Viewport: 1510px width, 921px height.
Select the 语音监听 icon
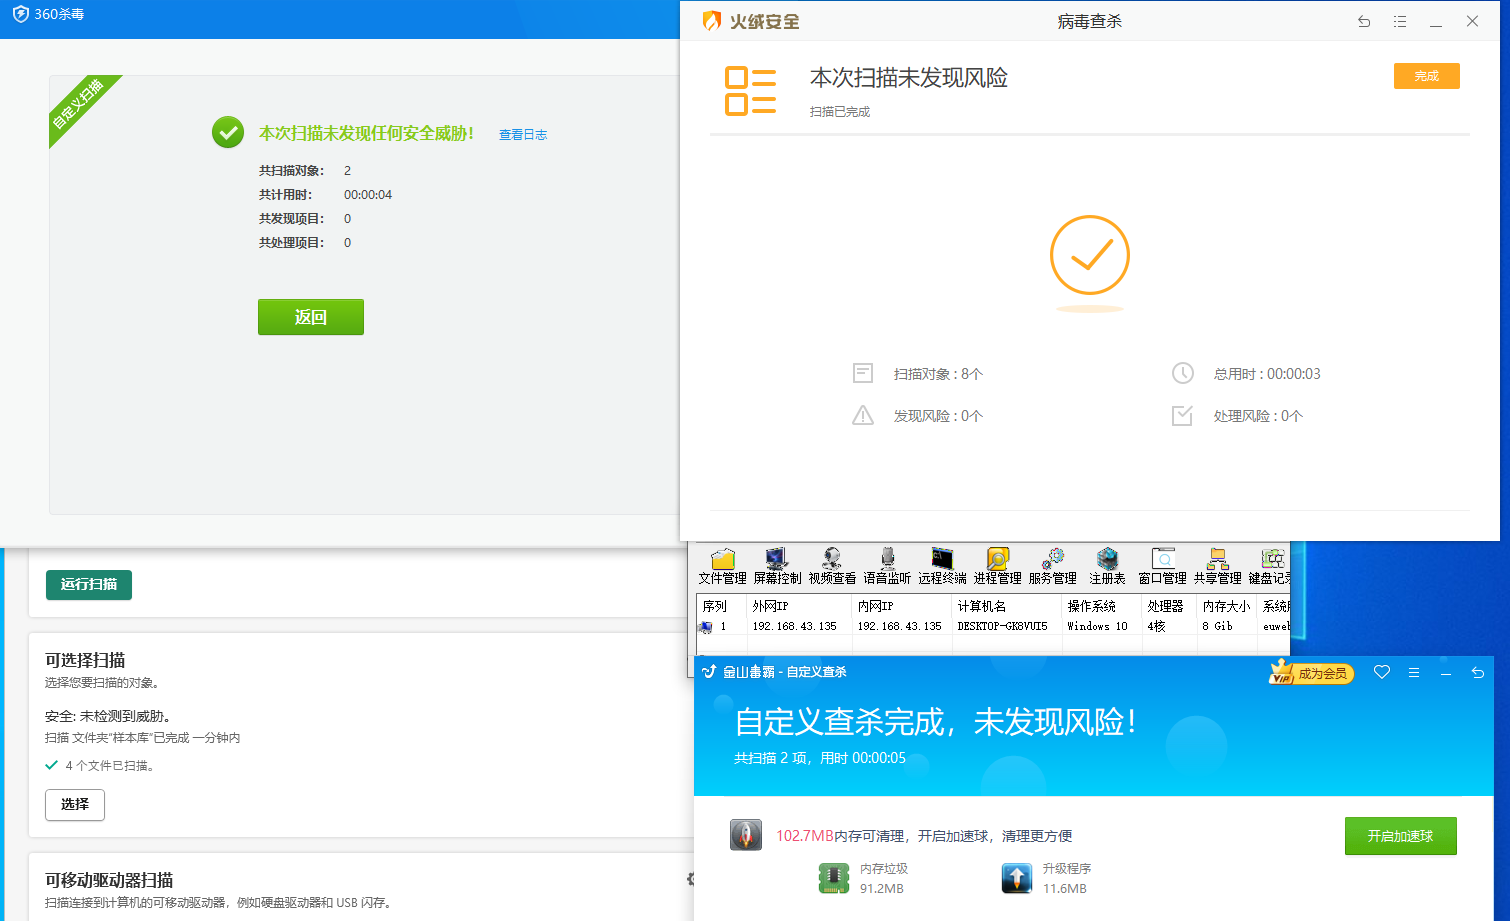(x=889, y=563)
